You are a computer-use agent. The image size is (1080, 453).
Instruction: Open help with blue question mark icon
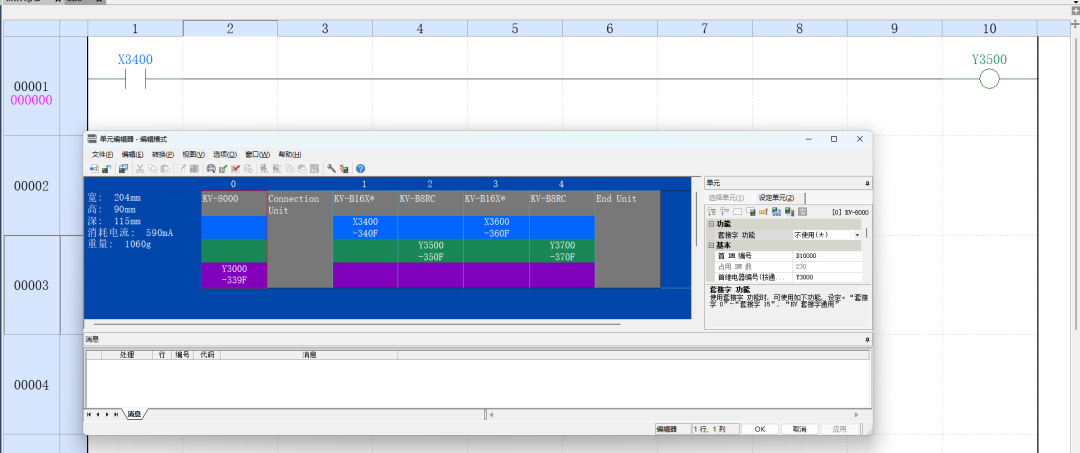pyautogui.click(x=360, y=169)
